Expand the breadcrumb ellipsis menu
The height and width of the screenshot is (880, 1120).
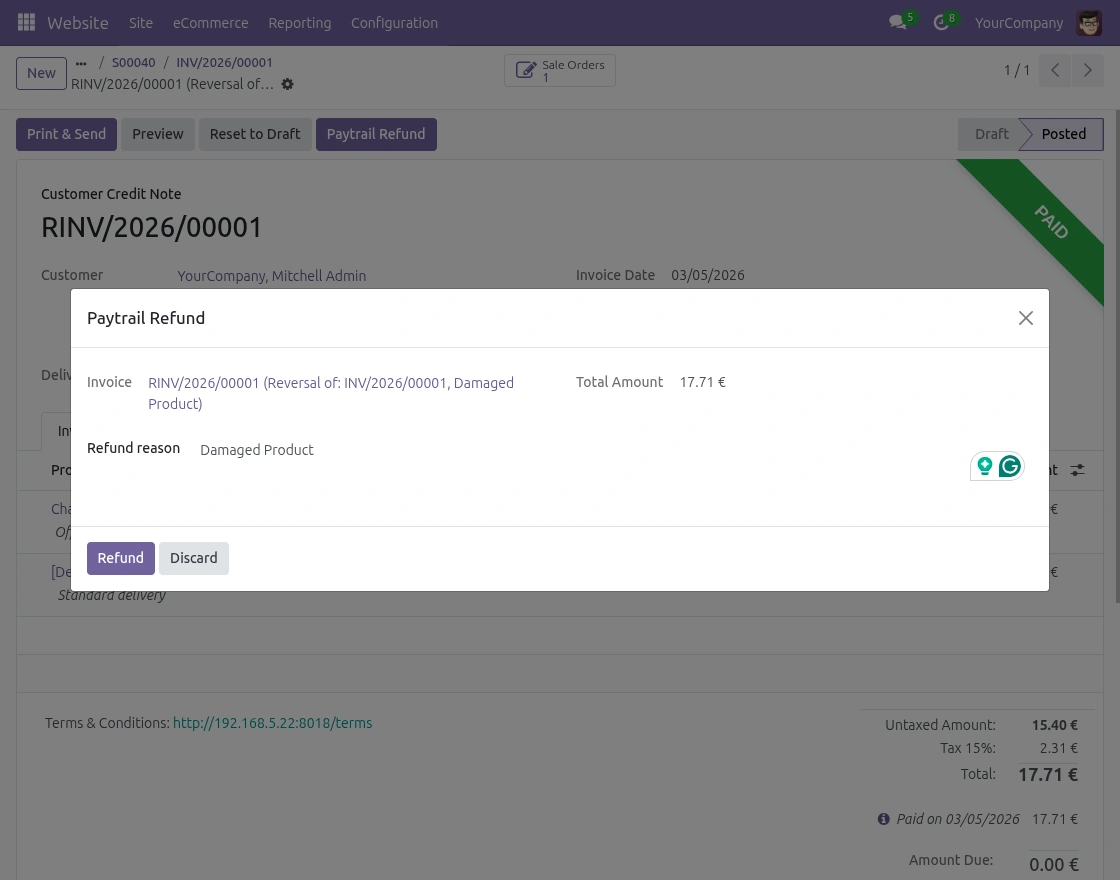pyautogui.click(x=81, y=62)
